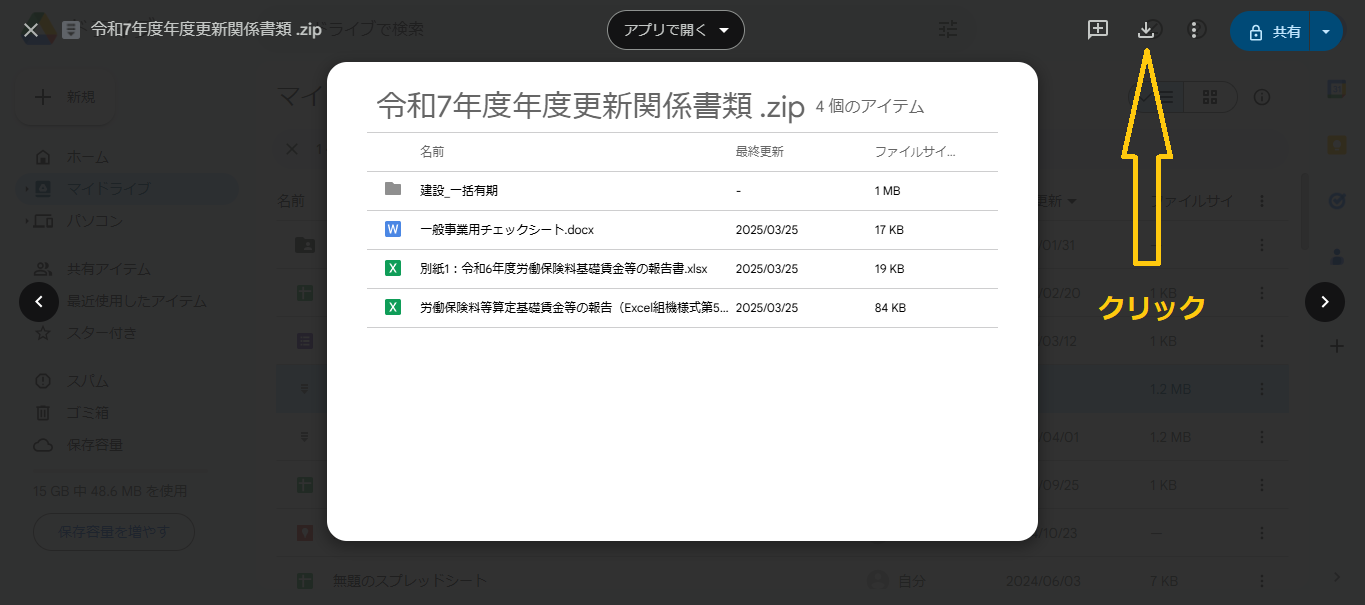Open Google Calendar in the side panel
This screenshot has height=605, width=1365.
click(x=1336, y=89)
